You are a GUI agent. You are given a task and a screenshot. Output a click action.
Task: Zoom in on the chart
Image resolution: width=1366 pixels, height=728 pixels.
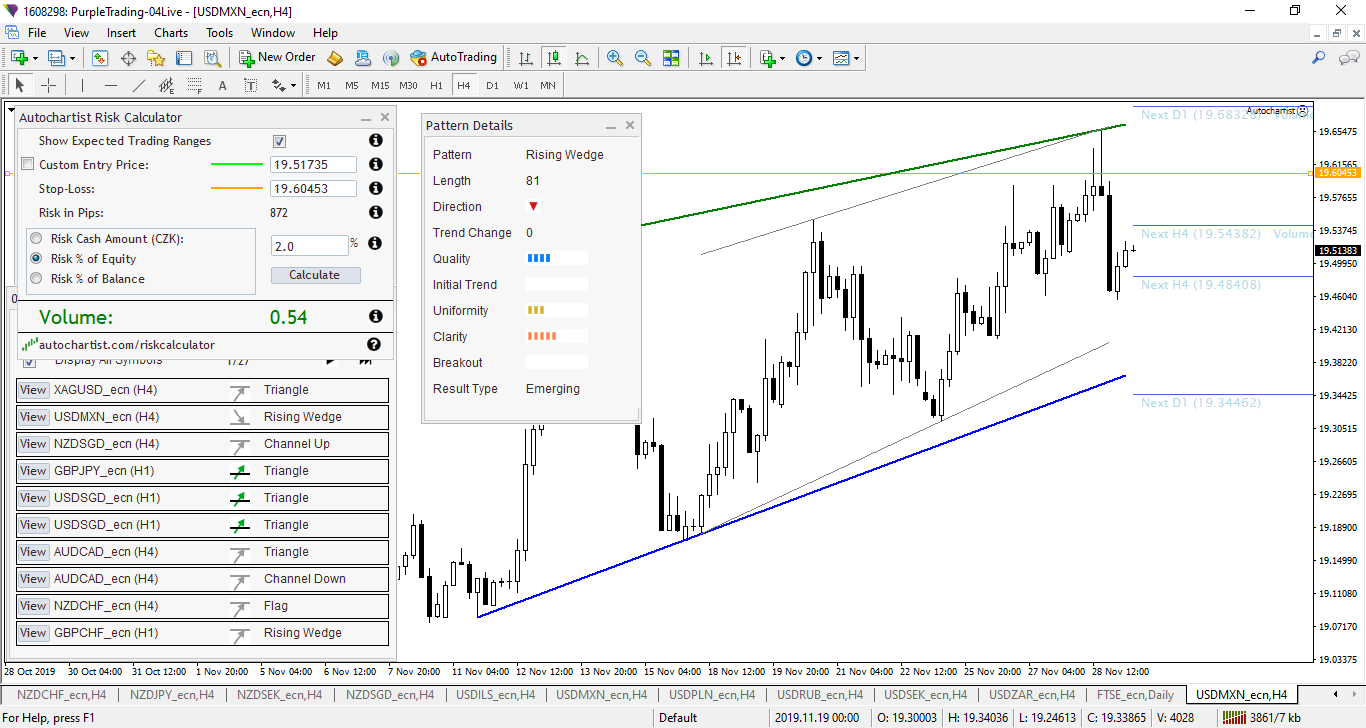[615, 58]
